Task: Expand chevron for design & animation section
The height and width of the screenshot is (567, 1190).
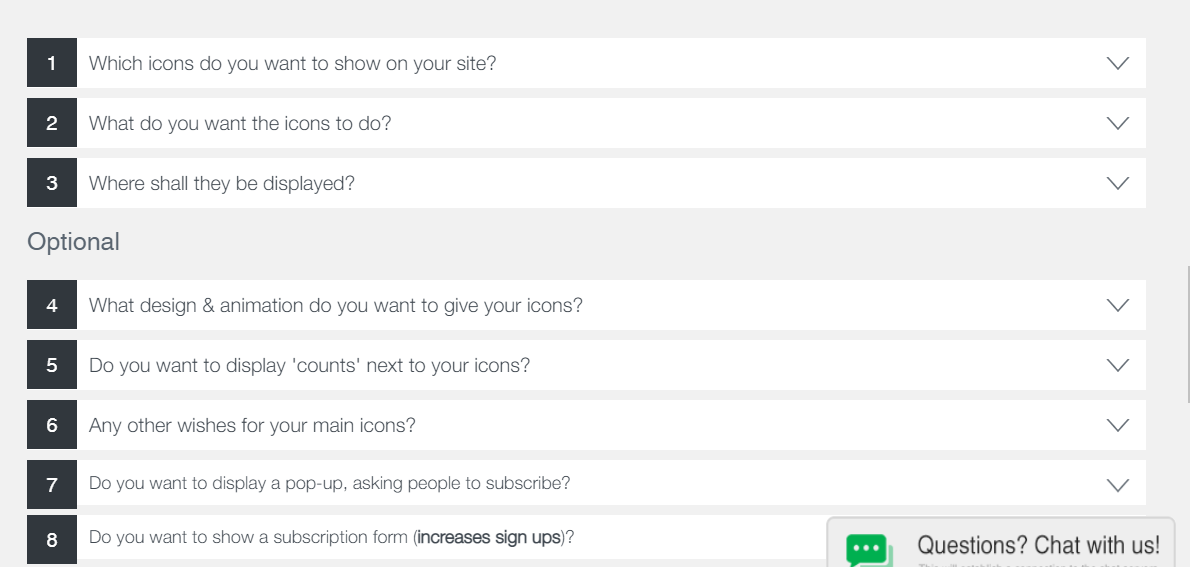Action: point(1118,305)
